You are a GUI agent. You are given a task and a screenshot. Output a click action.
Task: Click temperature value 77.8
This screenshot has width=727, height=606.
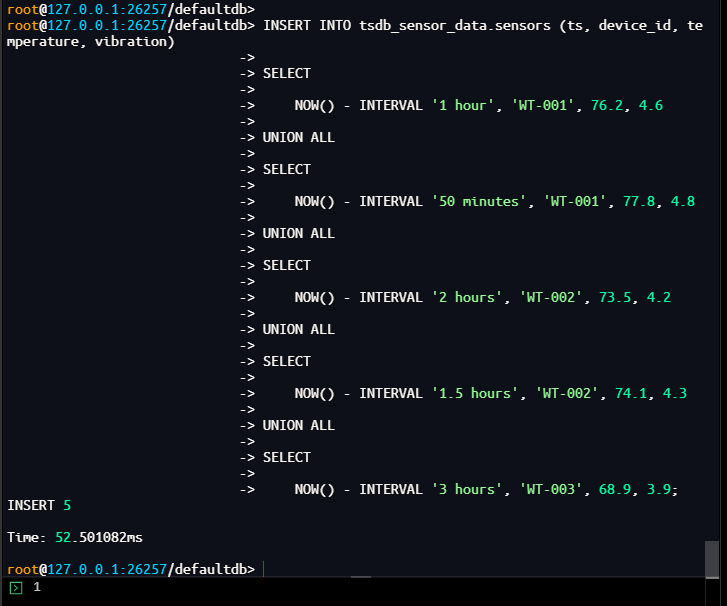click(639, 201)
